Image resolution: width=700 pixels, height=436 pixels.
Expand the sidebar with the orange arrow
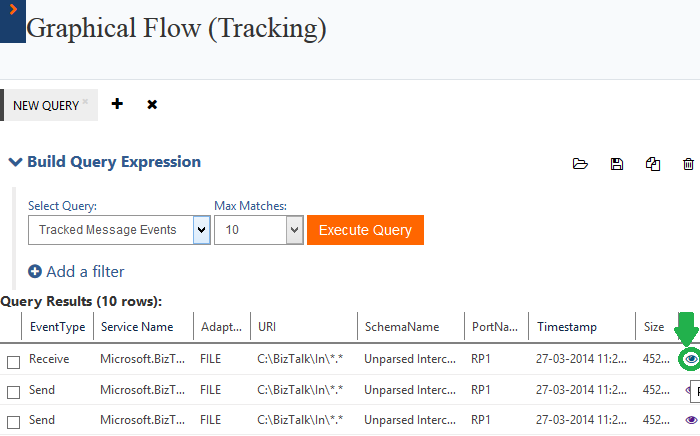click(11, 8)
